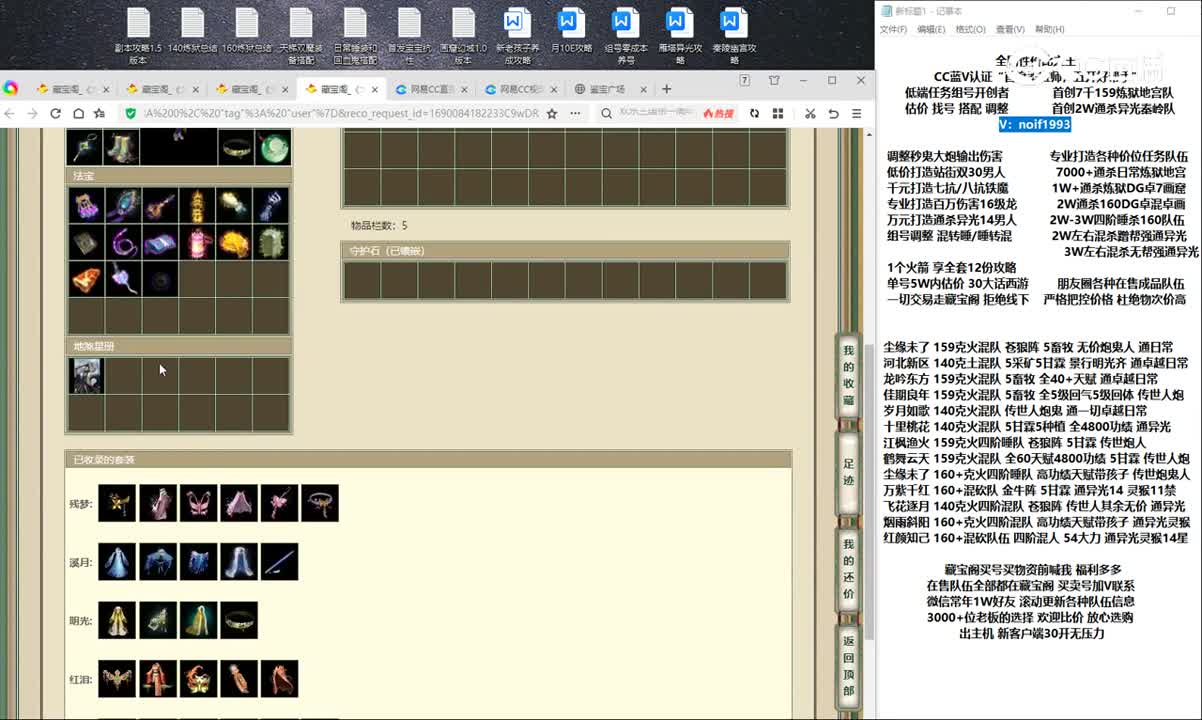Open the 月10E攻略 Word document
Screen dimensions: 1202x720
tap(571, 31)
